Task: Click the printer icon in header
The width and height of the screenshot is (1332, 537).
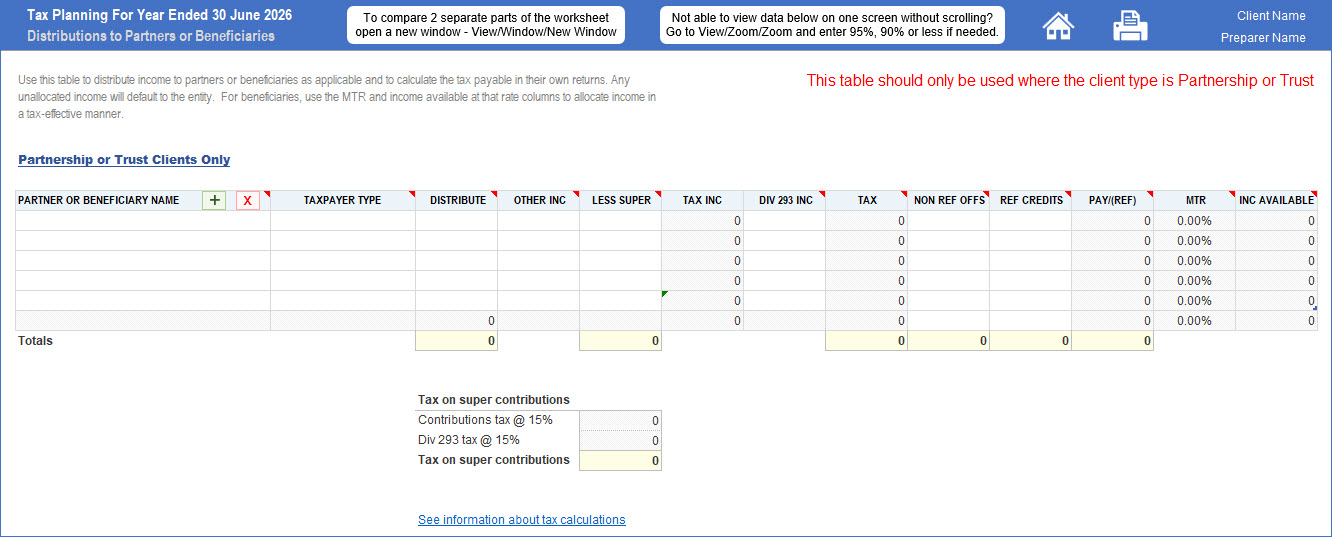Action: [1130, 26]
